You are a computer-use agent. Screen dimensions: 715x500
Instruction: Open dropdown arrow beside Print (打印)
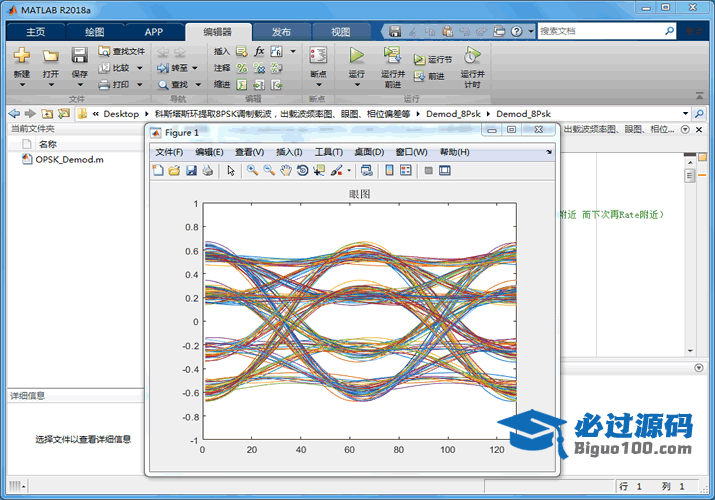coord(140,84)
